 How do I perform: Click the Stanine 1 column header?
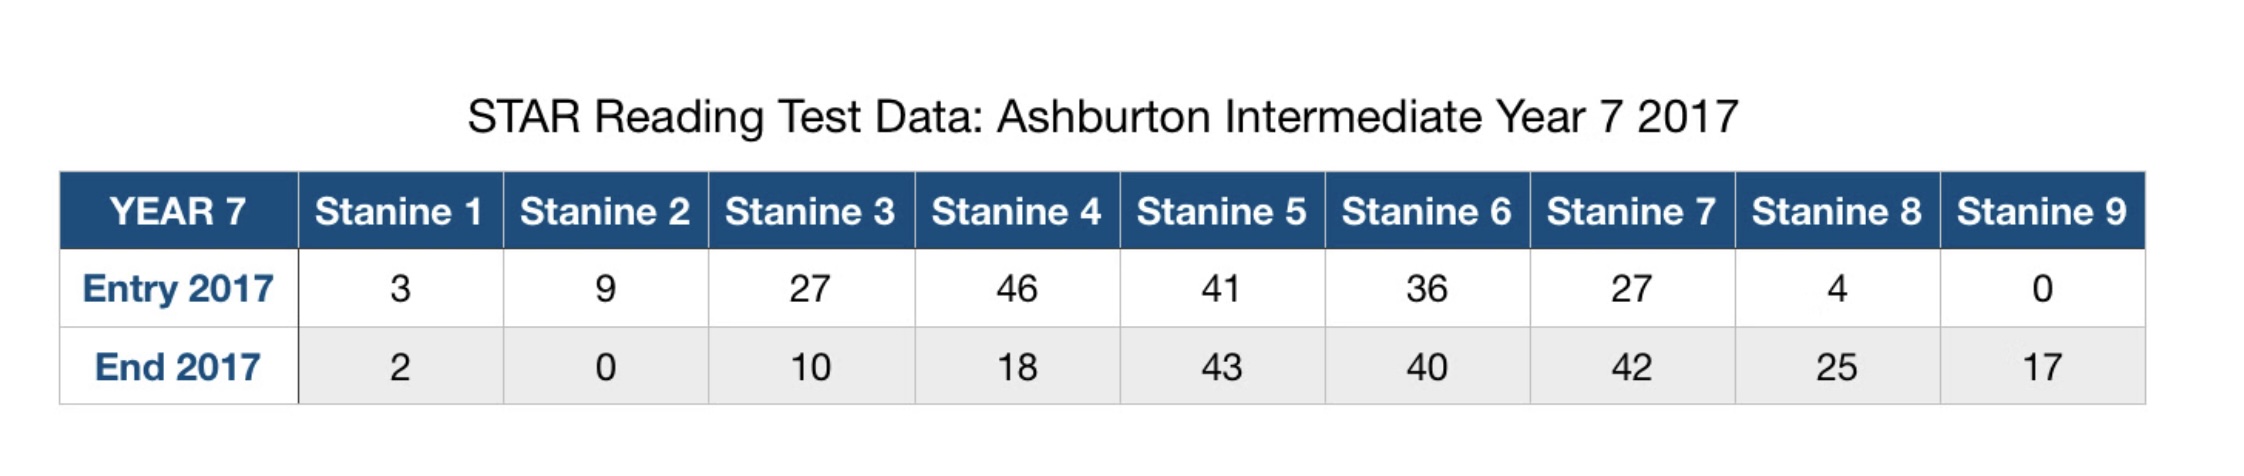tap(399, 211)
